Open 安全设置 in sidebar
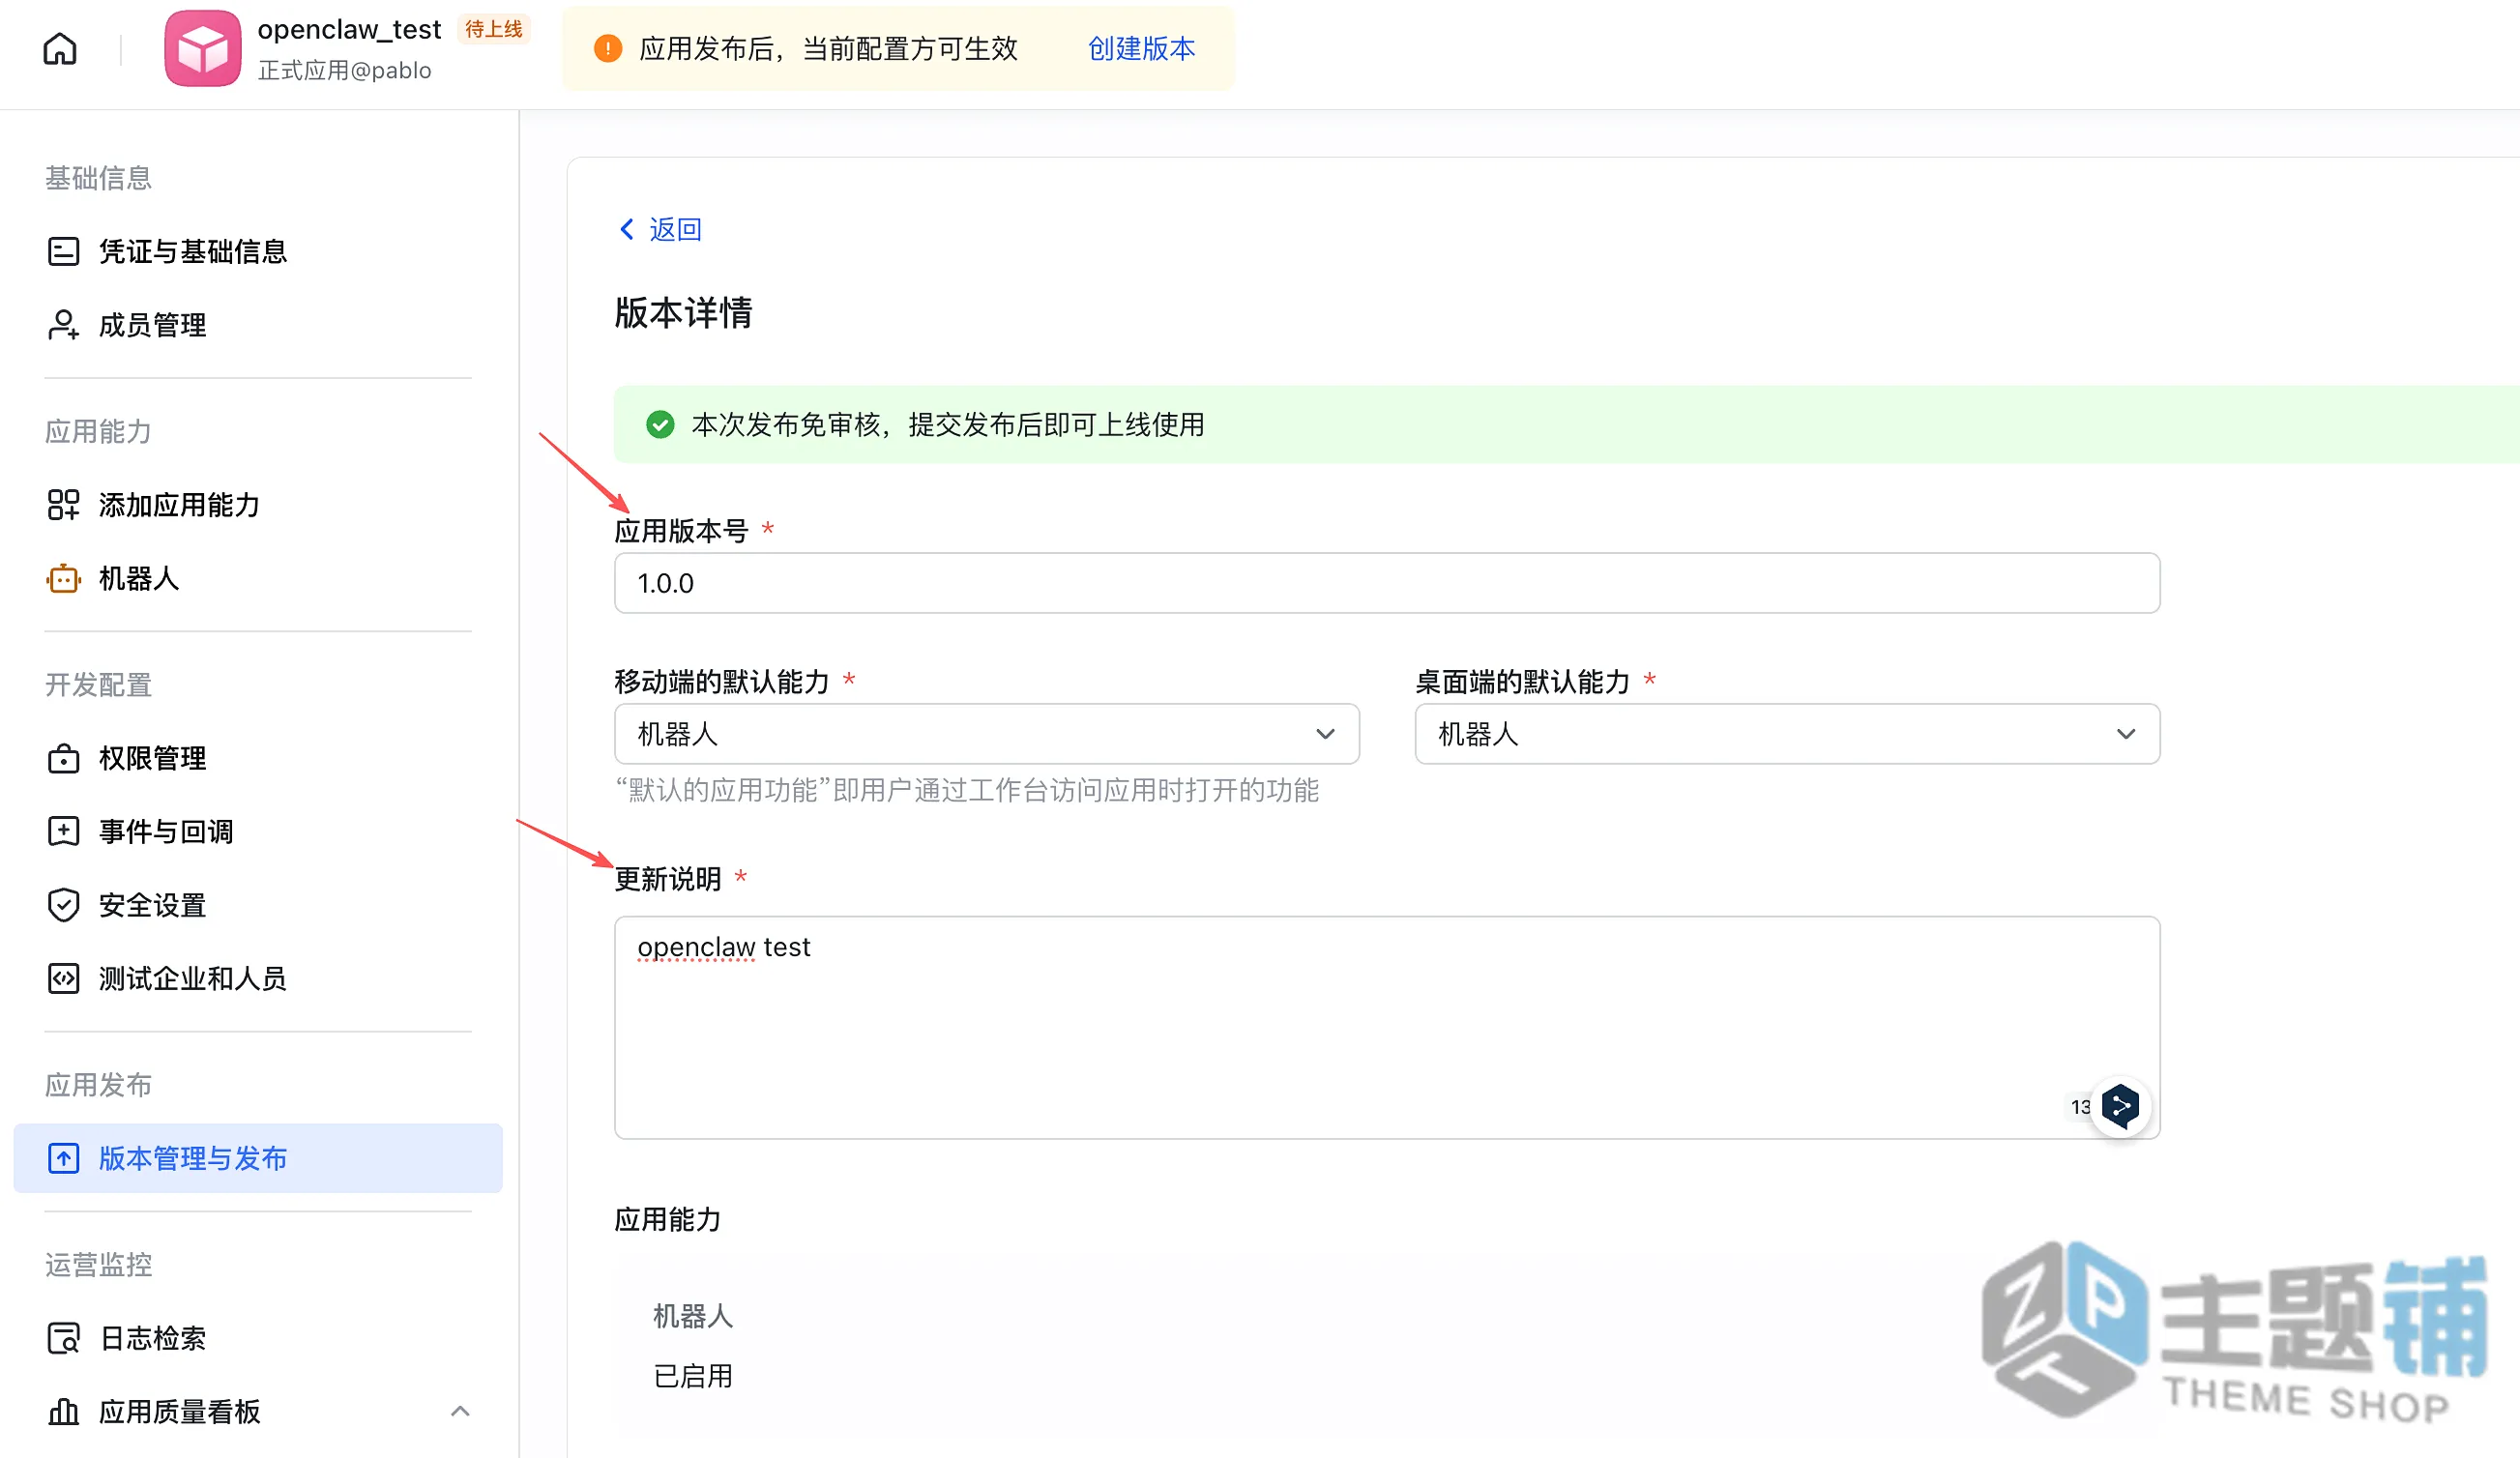 258,905
